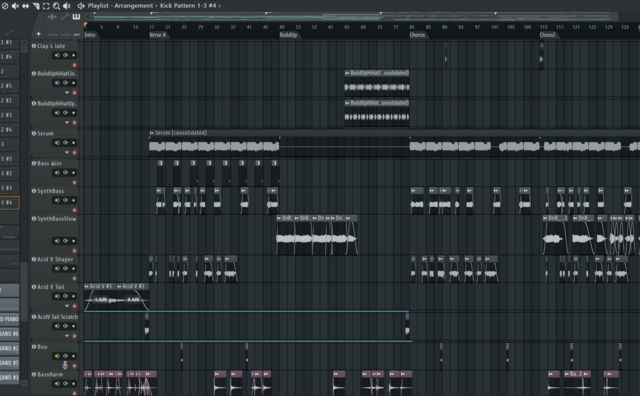640x396 pixels.
Task: Click the first Acid V #3 clip title
Action: point(101,286)
